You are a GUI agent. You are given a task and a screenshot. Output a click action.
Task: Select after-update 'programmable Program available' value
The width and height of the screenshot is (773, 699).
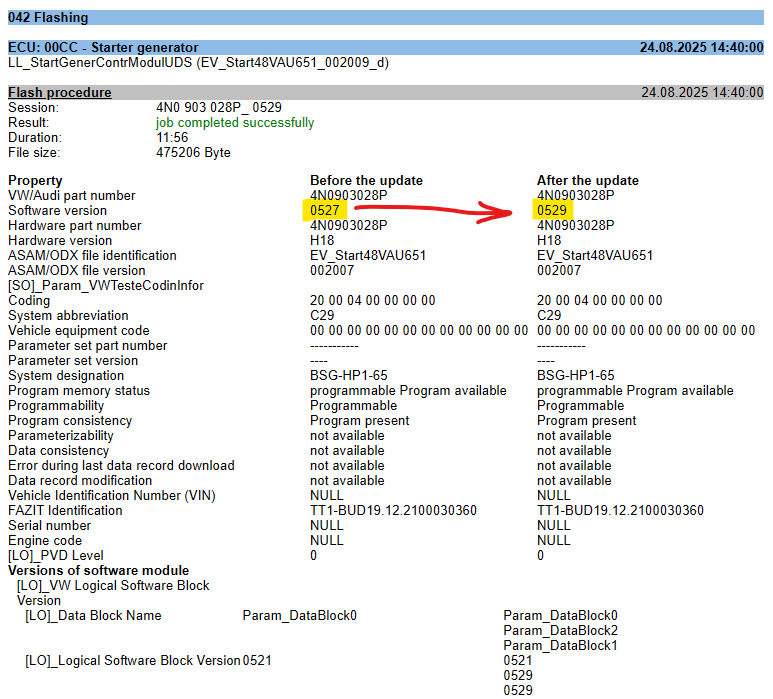tap(635, 390)
